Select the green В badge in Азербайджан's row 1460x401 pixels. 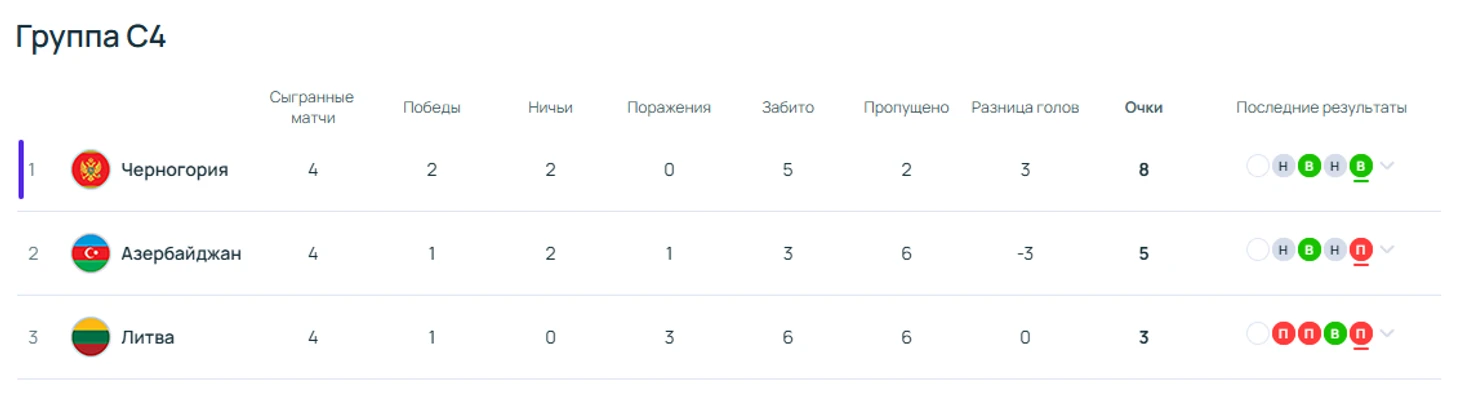click(1308, 250)
